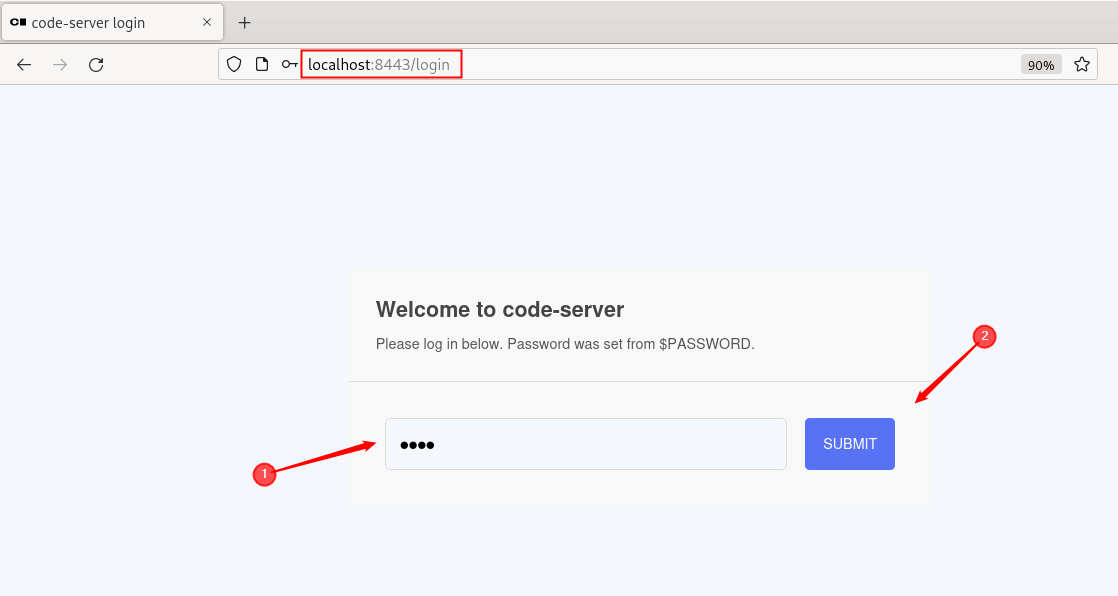Focus the password input field
This screenshot has width=1118, height=596.
[x=585, y=444]
